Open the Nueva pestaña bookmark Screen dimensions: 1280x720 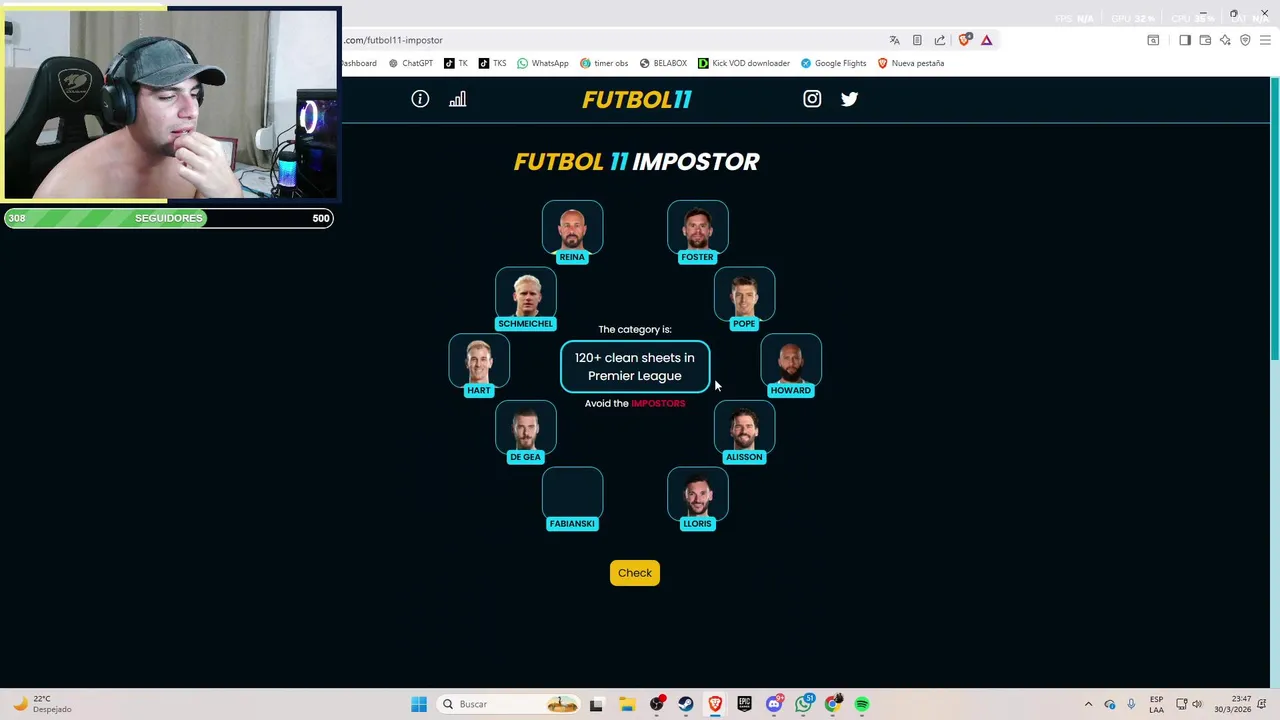click(x=910, y=63)
